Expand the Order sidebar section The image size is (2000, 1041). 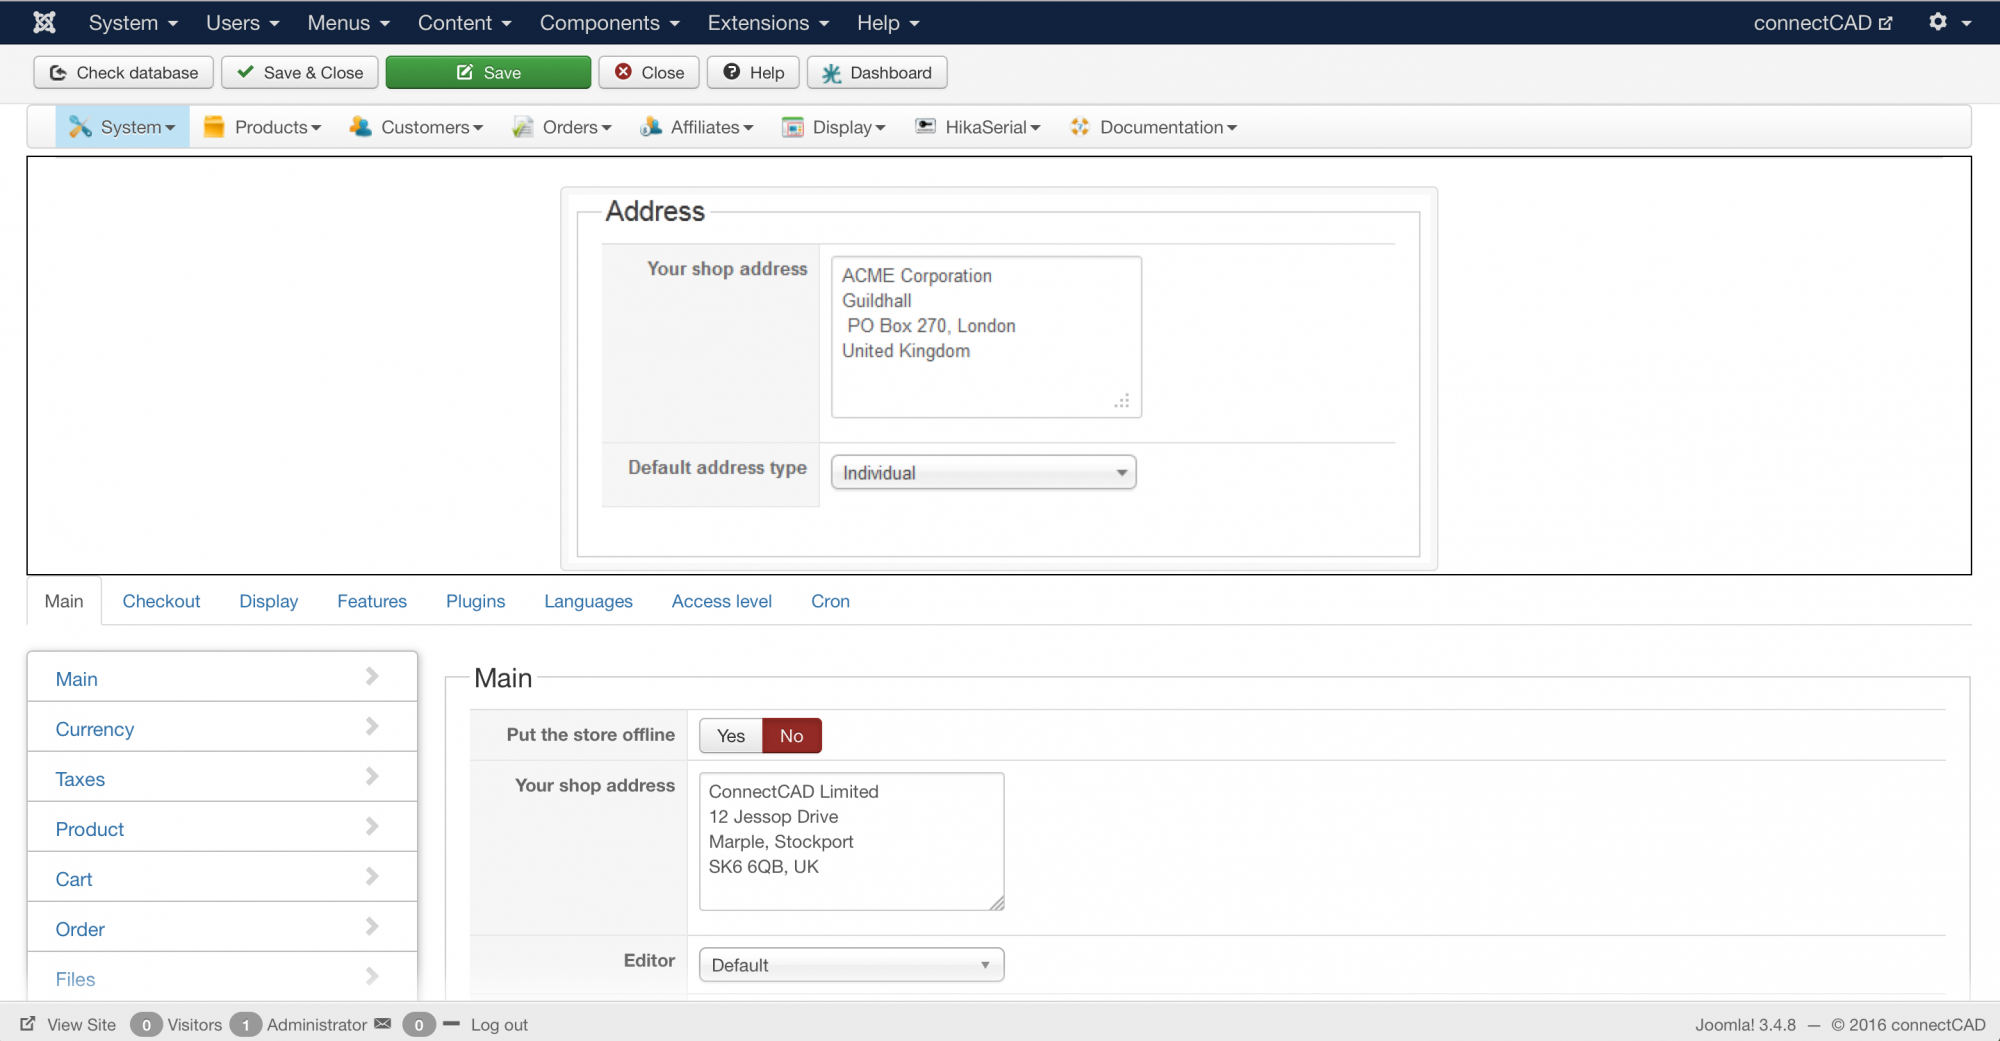click(x=222, y=928)
